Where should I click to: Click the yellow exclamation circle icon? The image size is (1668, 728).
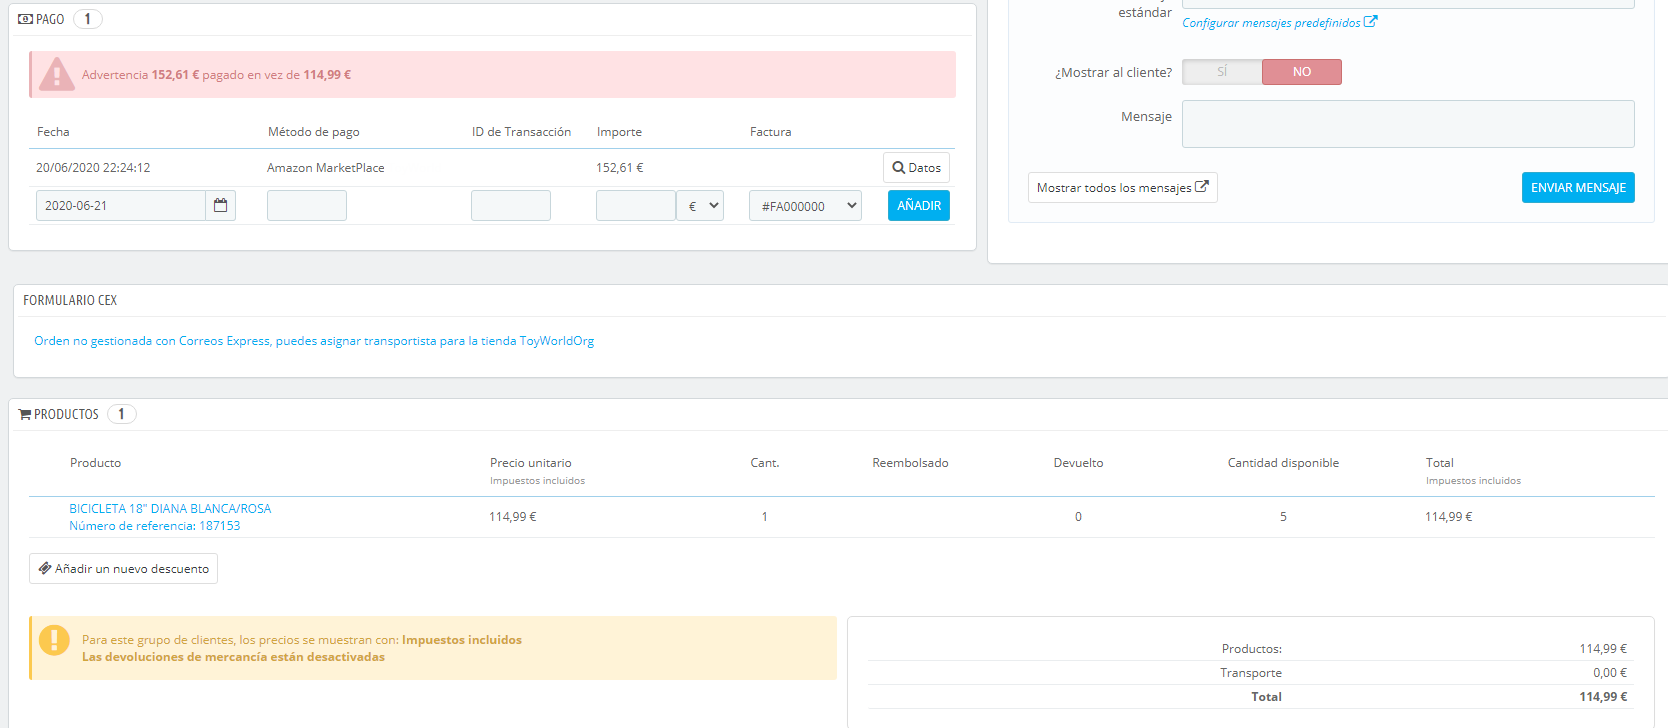[54, 639]
